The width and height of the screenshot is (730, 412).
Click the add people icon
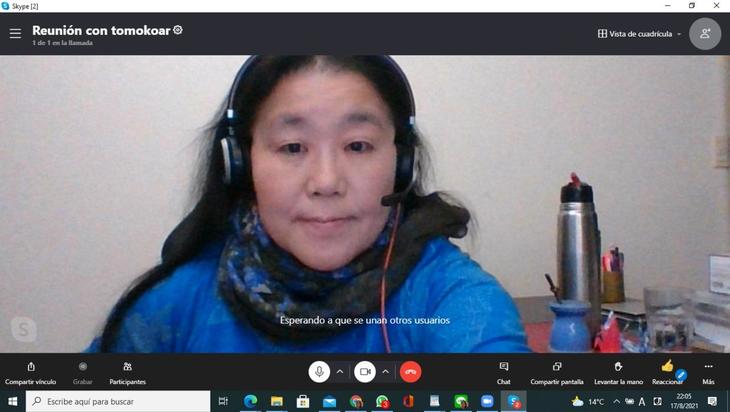tap(704, 33)
